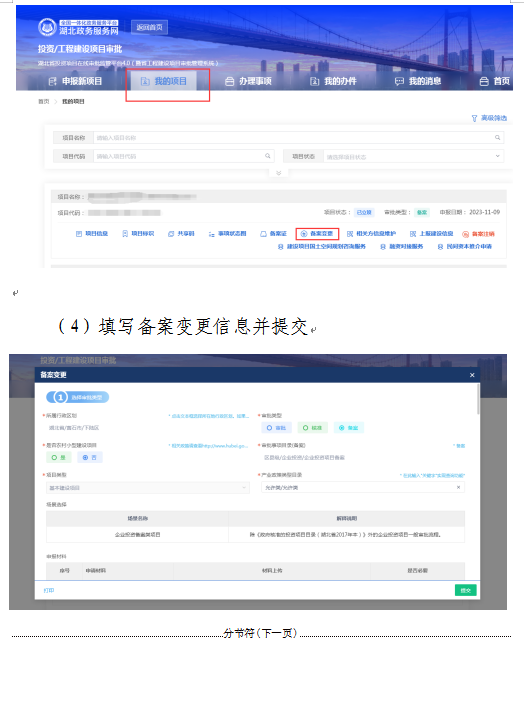Open the 项目状态 dropdown
The image size is (524, 716).
click(413, 157)
